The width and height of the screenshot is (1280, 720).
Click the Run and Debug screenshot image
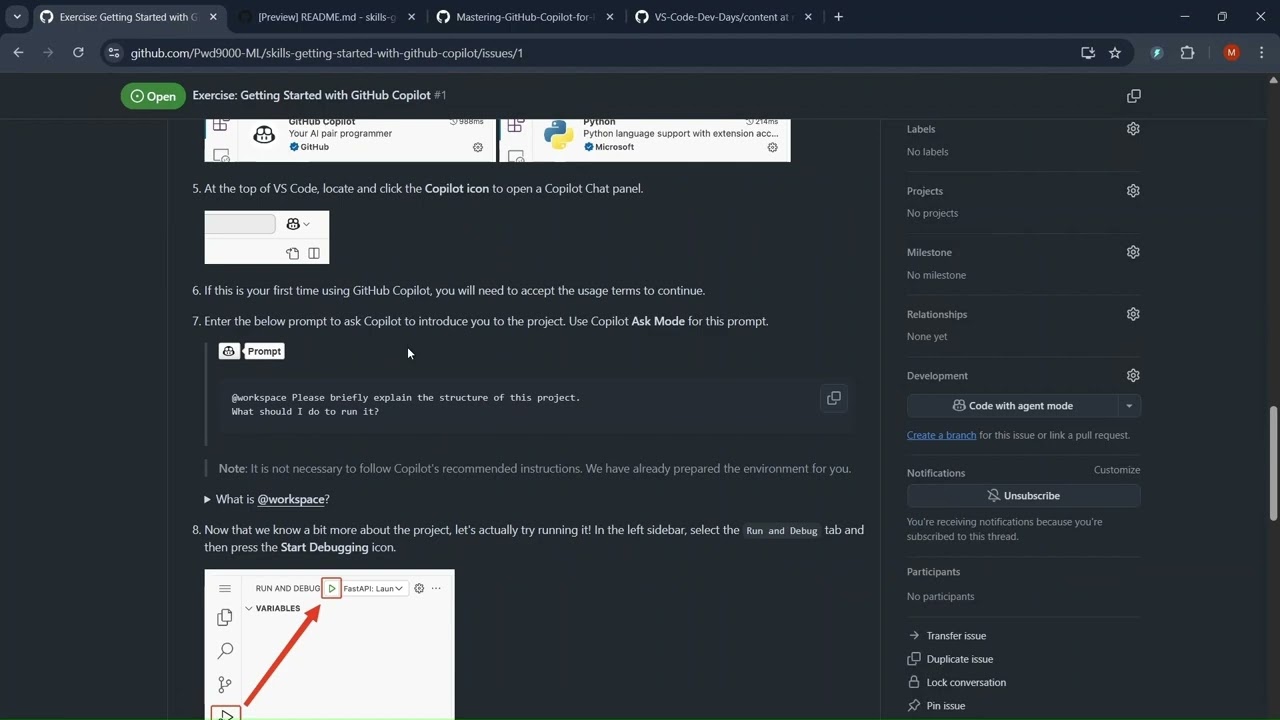point(330,644)
